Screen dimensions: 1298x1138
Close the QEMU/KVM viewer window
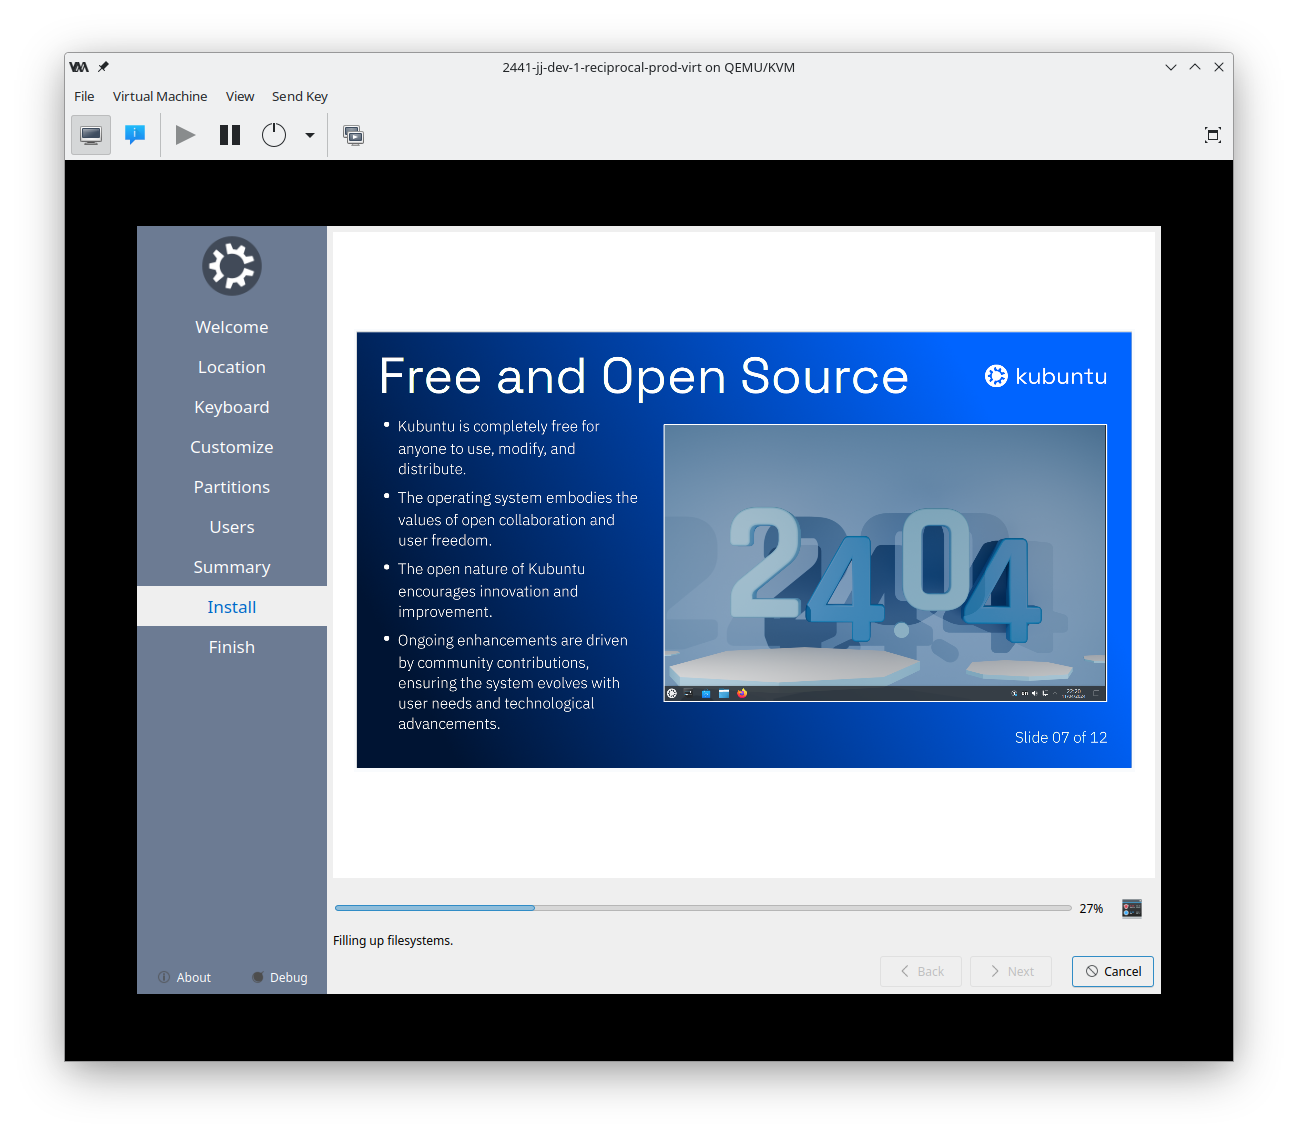1219,67
